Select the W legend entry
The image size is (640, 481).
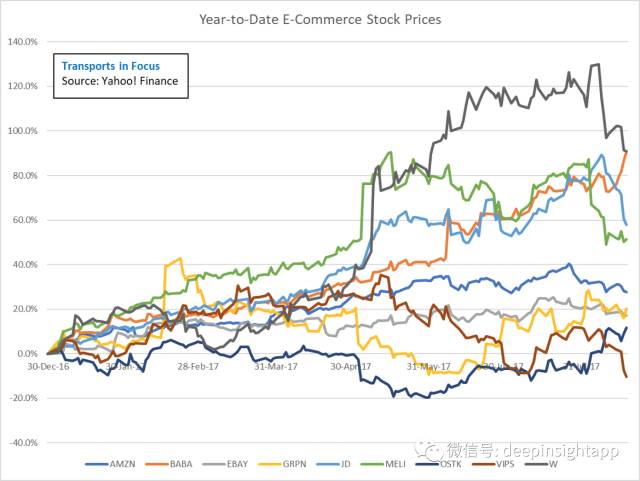[541, 464]
